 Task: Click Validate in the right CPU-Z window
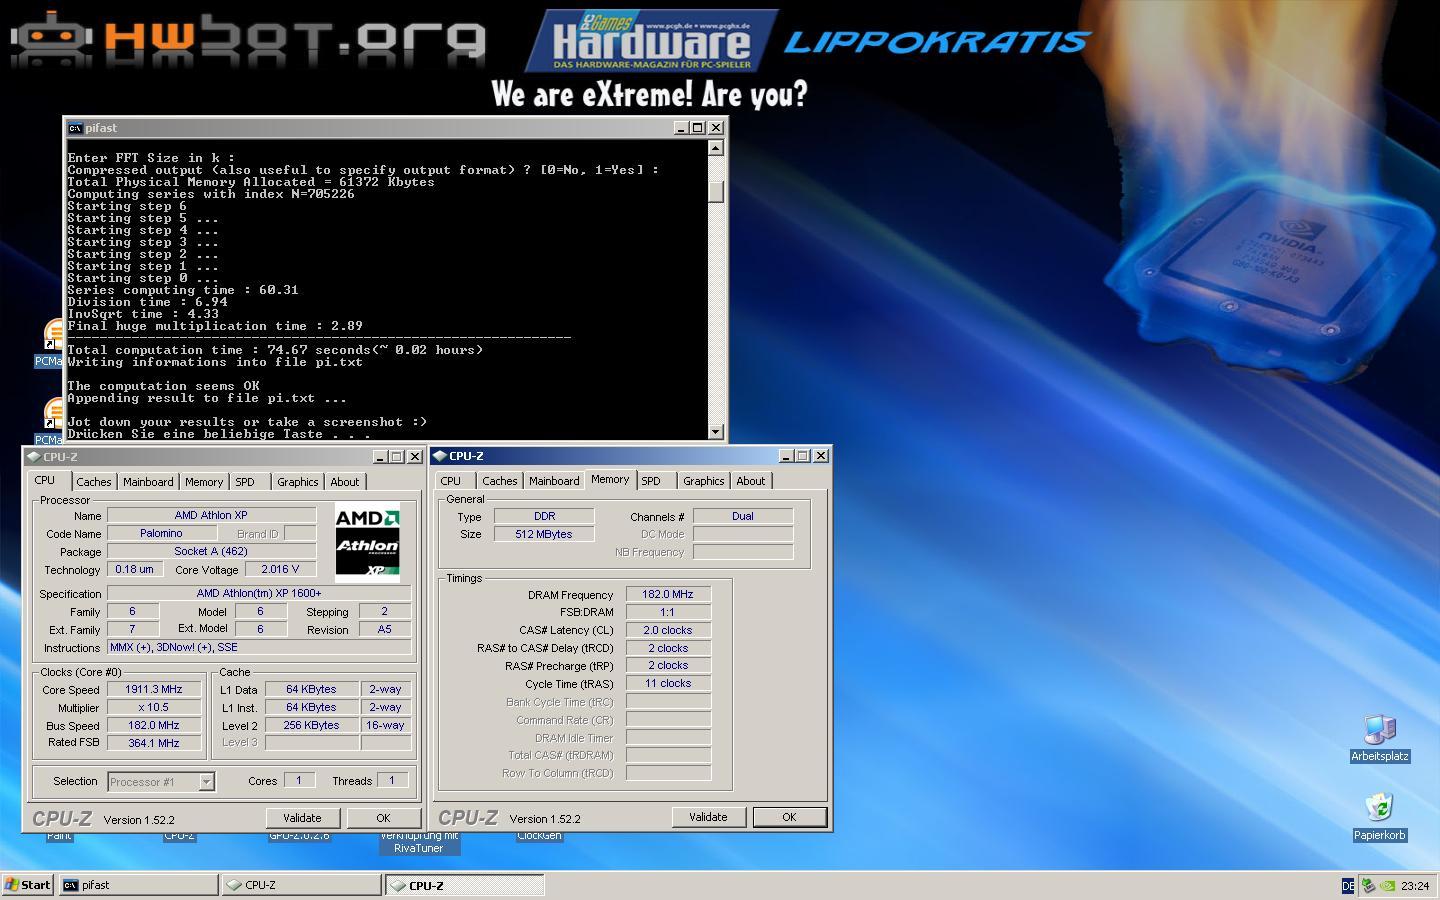click(708, 817)
